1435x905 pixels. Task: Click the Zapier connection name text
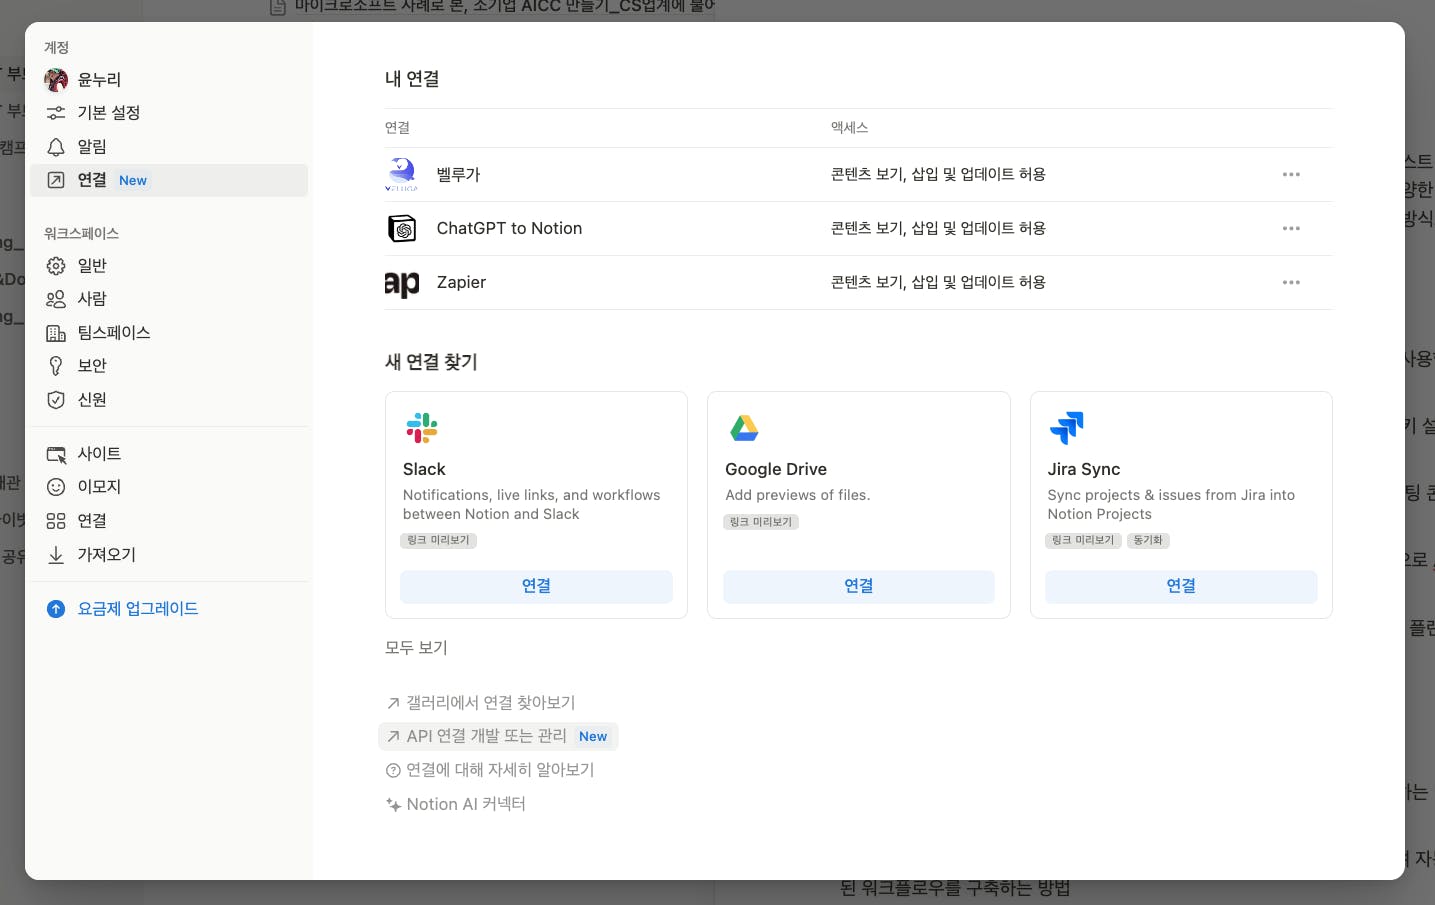pos(461,282)
